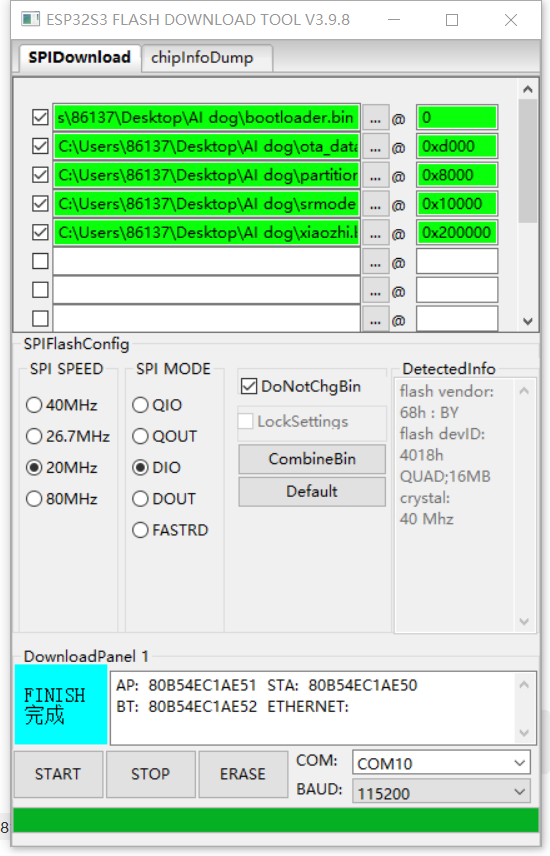
Task: Switch to the chipInfoDump tab
Action: coord(207,58)
